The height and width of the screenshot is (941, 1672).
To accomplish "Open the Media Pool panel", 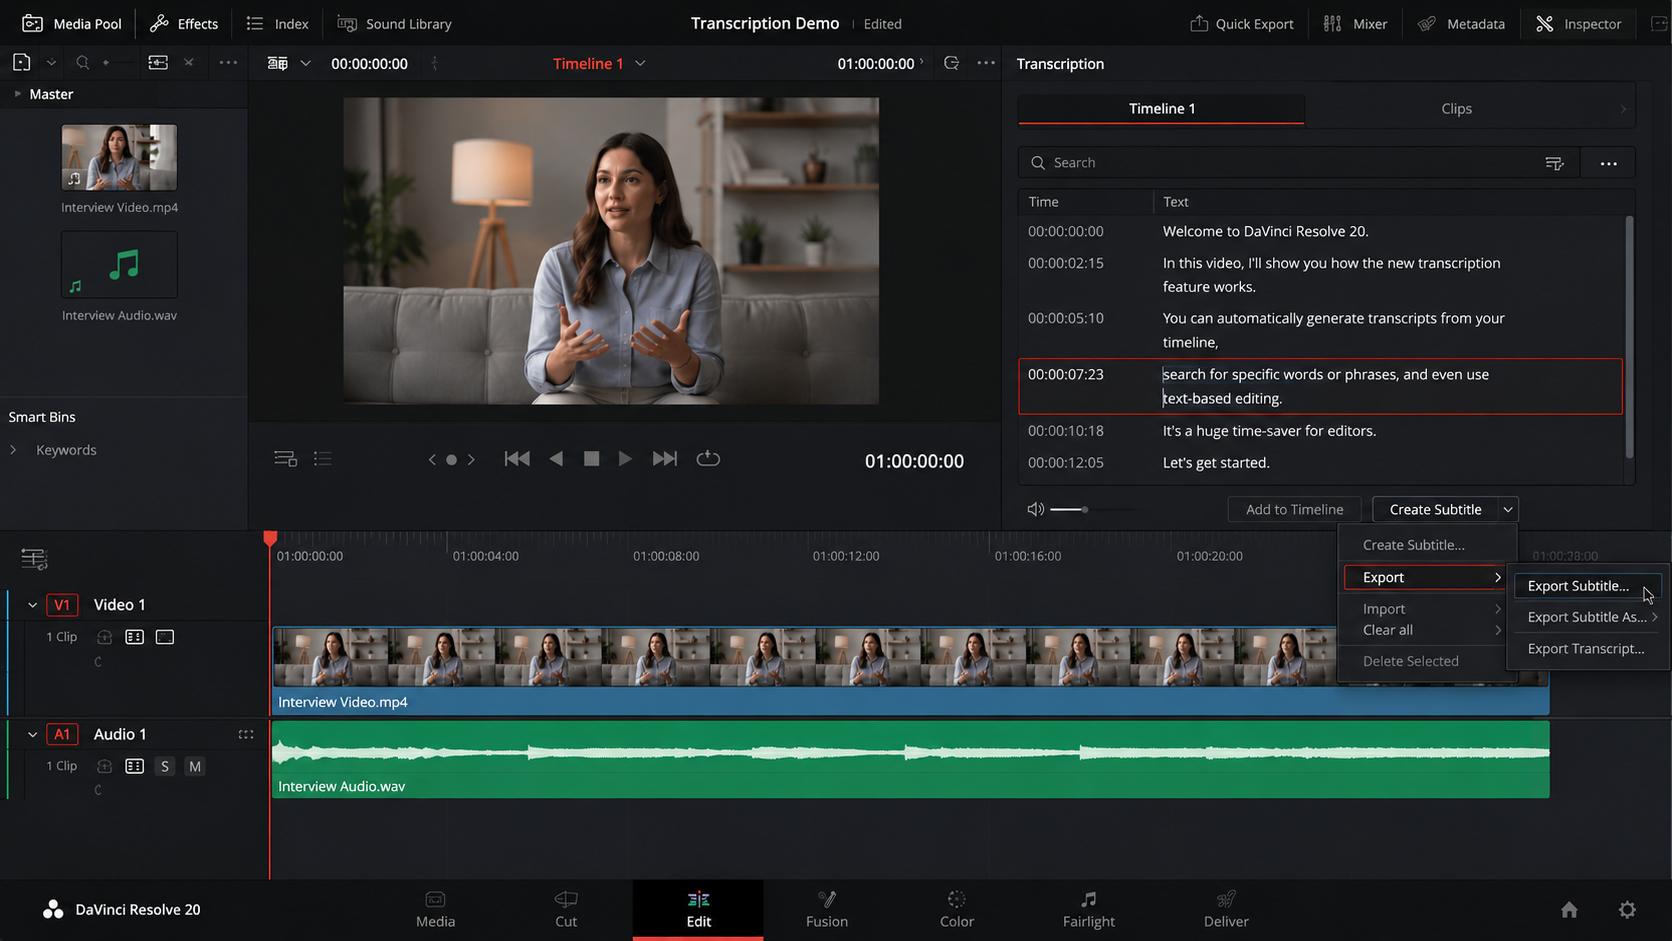I will tap(71, 23).
